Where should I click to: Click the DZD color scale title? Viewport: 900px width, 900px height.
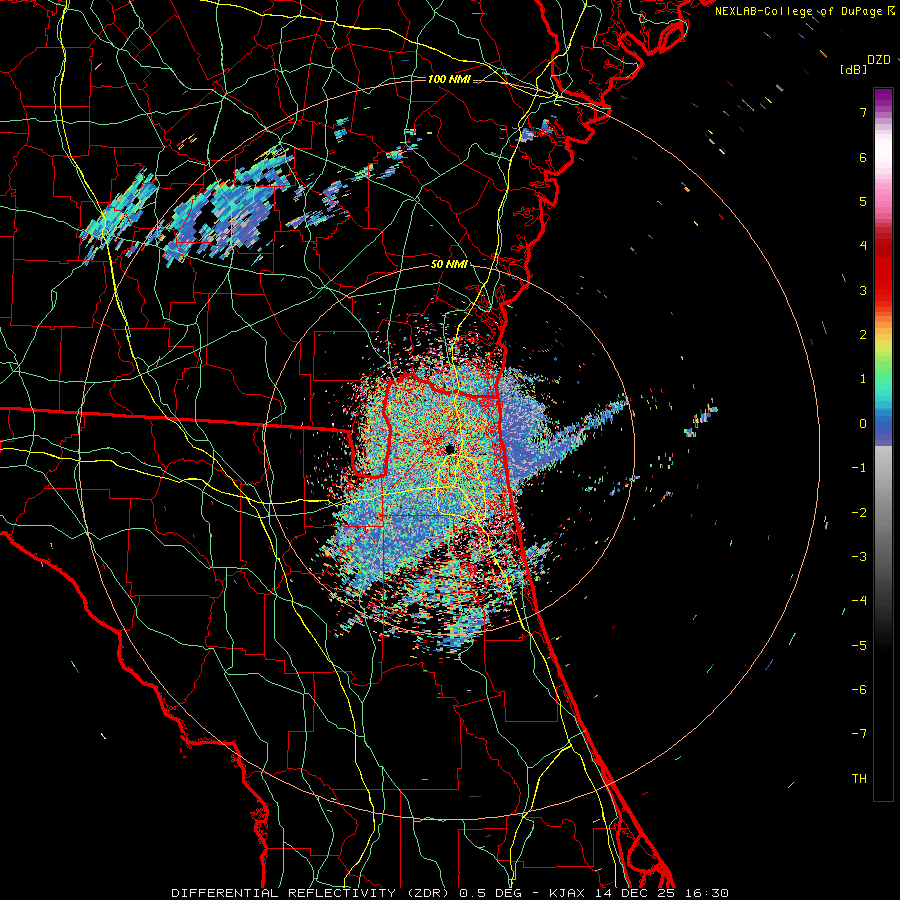(879, 60)
